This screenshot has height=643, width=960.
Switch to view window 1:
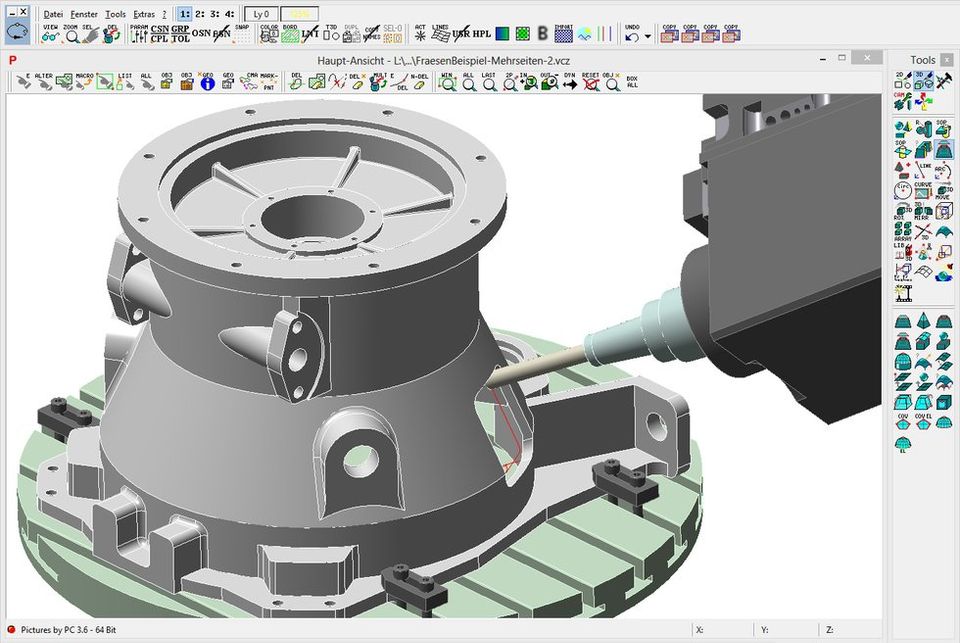coord(184,13)
